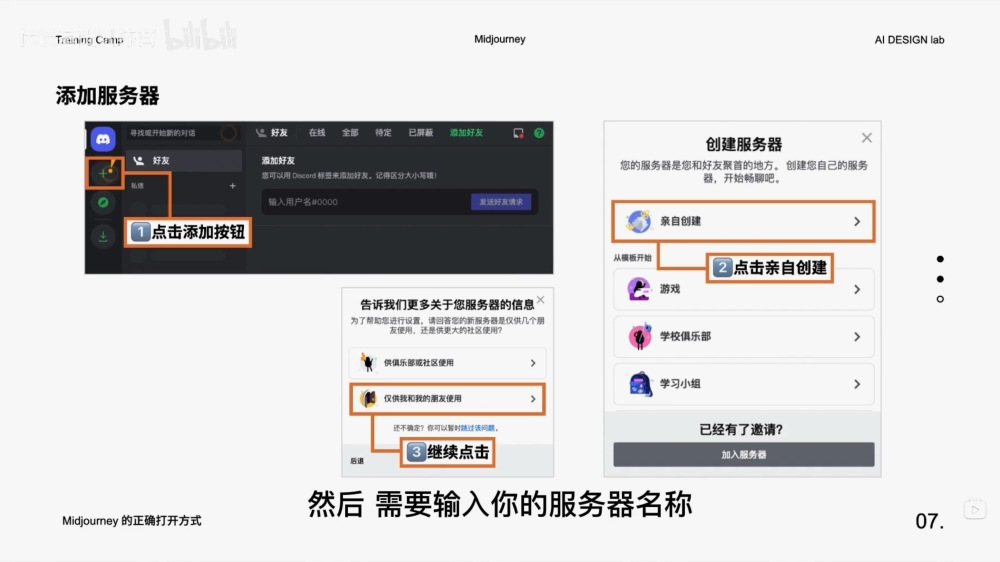Switch to the 好友 header tab
The height and width of the screenshot is (562, 1000).
click(x=273, y=133)
